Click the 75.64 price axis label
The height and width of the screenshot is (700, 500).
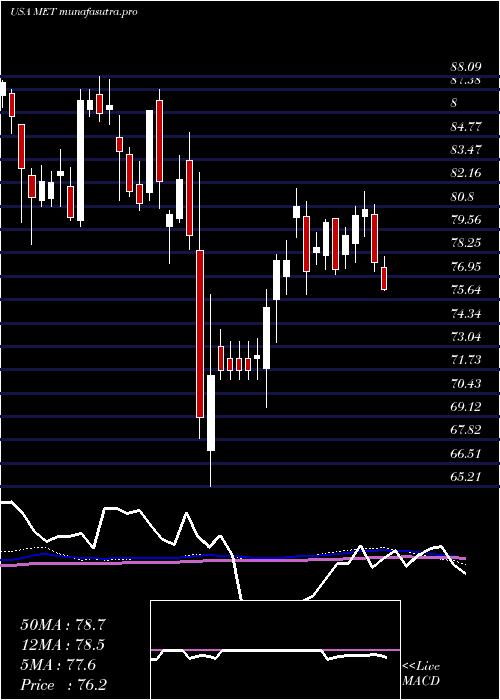click(x=466, y=290)
